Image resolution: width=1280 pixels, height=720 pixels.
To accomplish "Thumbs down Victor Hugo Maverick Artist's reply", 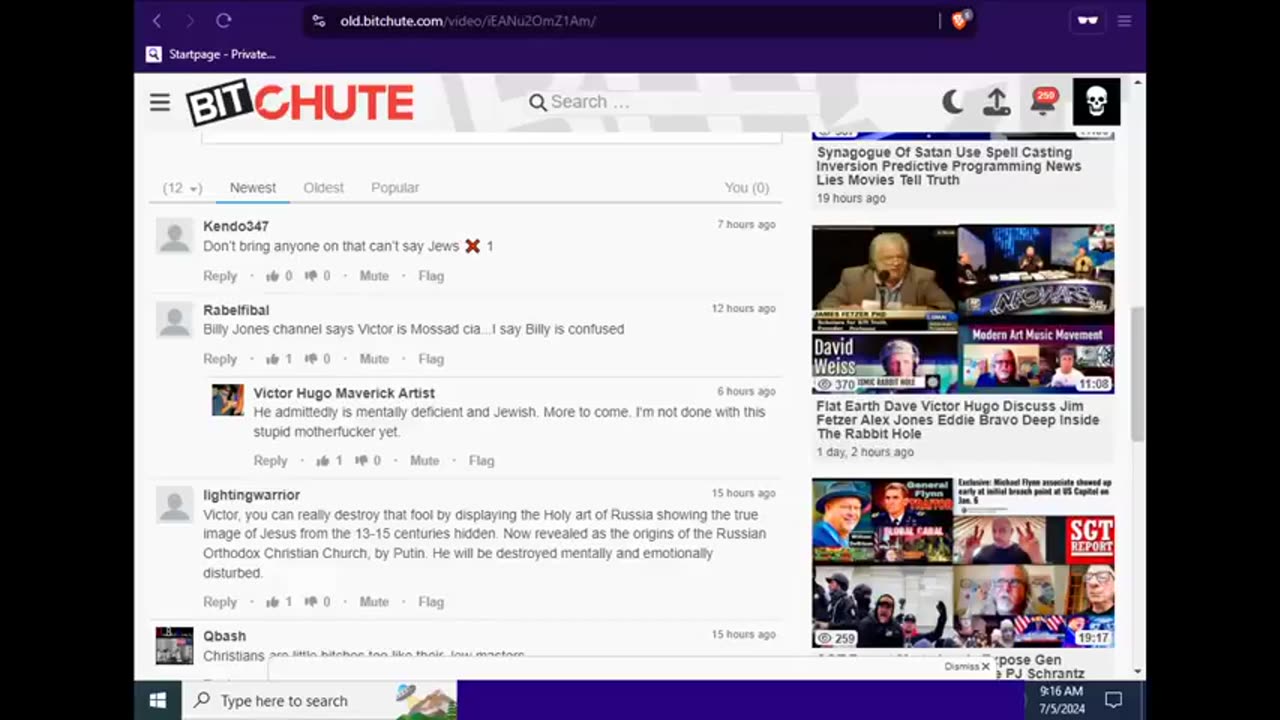I will 361,461.
